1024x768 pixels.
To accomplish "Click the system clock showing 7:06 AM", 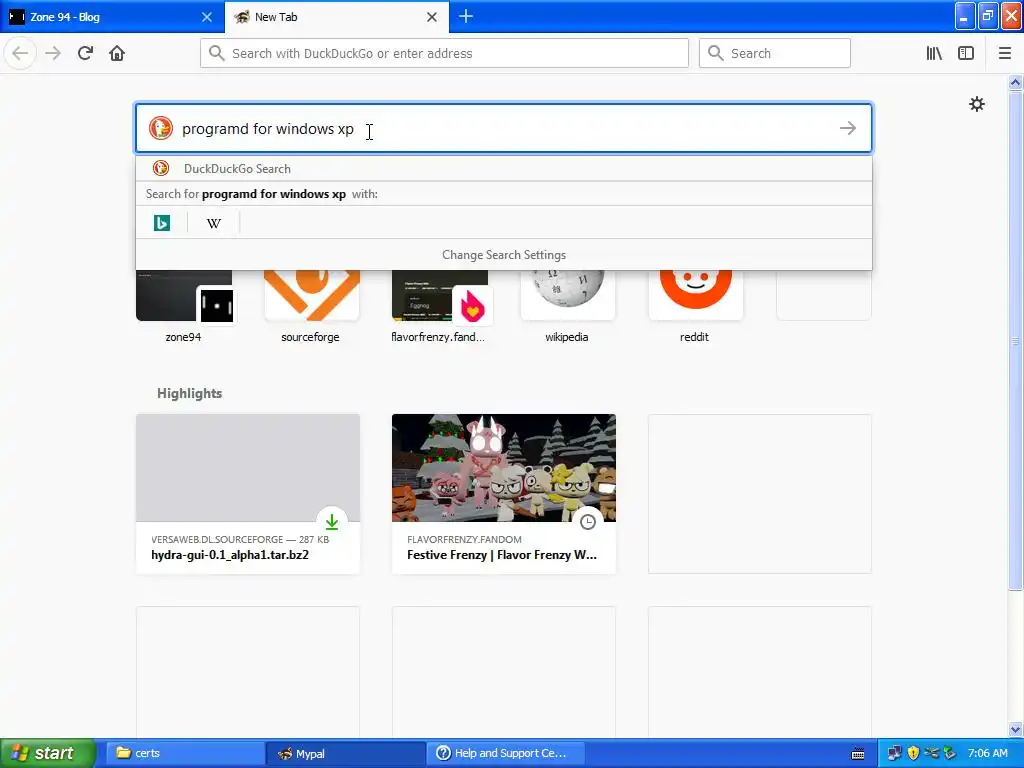I will point(987,753).
